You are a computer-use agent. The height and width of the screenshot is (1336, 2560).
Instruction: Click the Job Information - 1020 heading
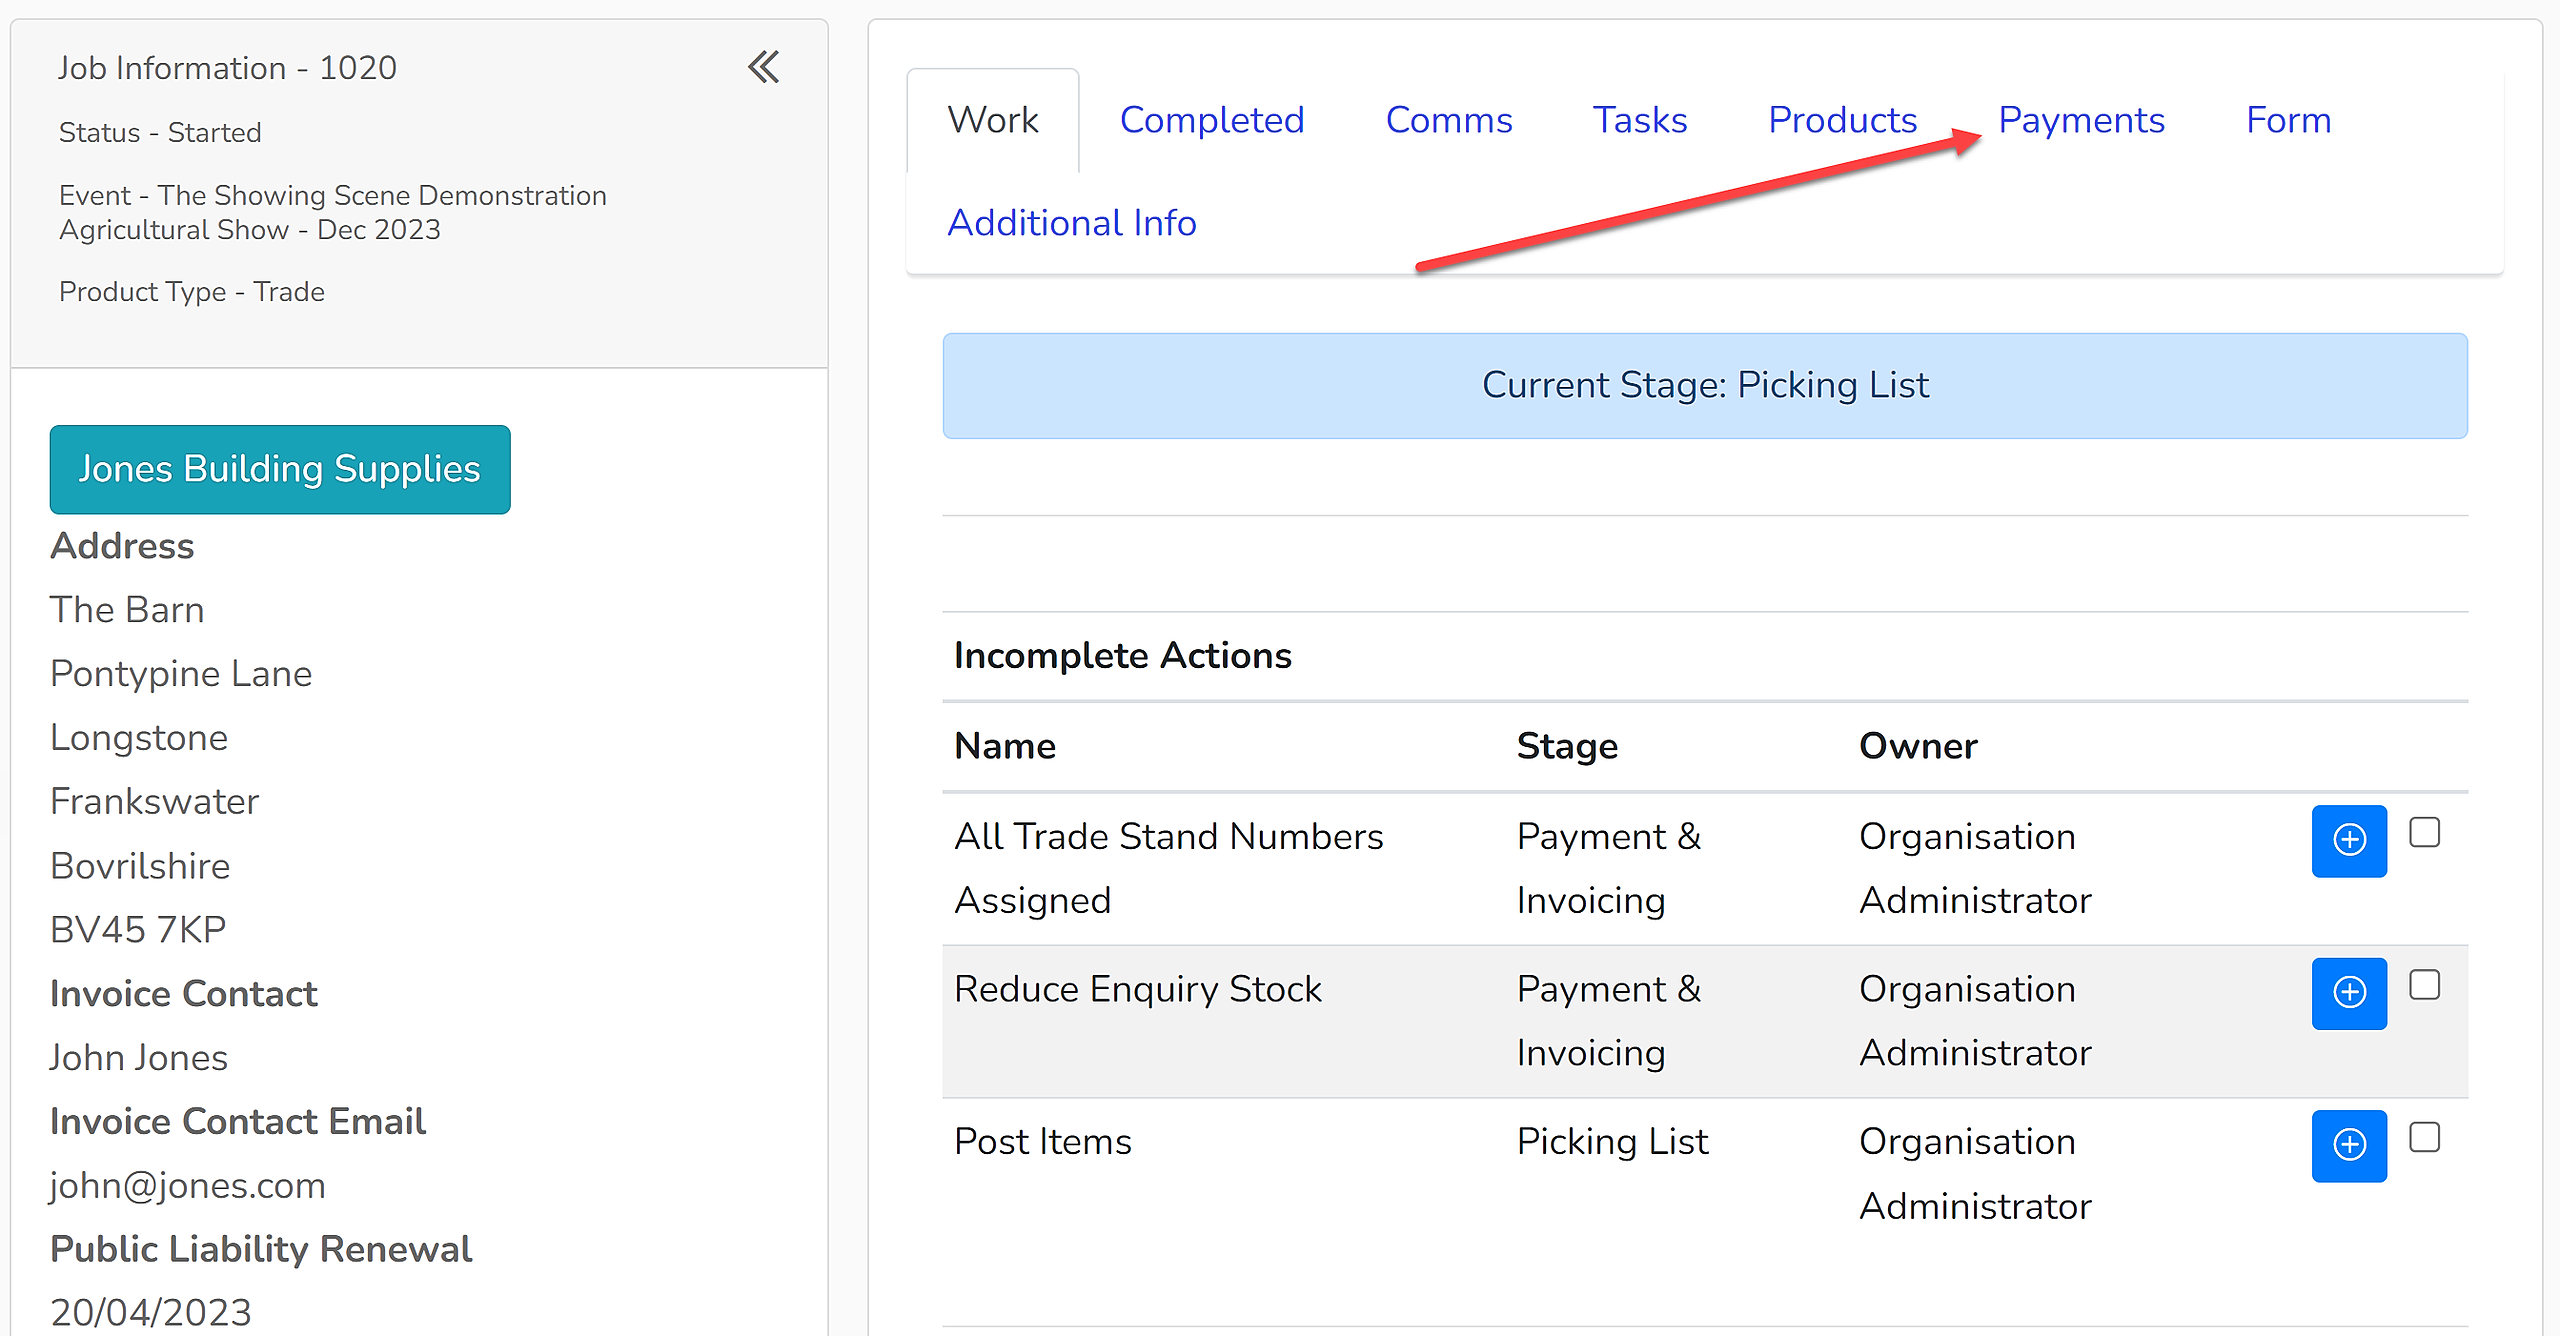[x=227, y=68]
